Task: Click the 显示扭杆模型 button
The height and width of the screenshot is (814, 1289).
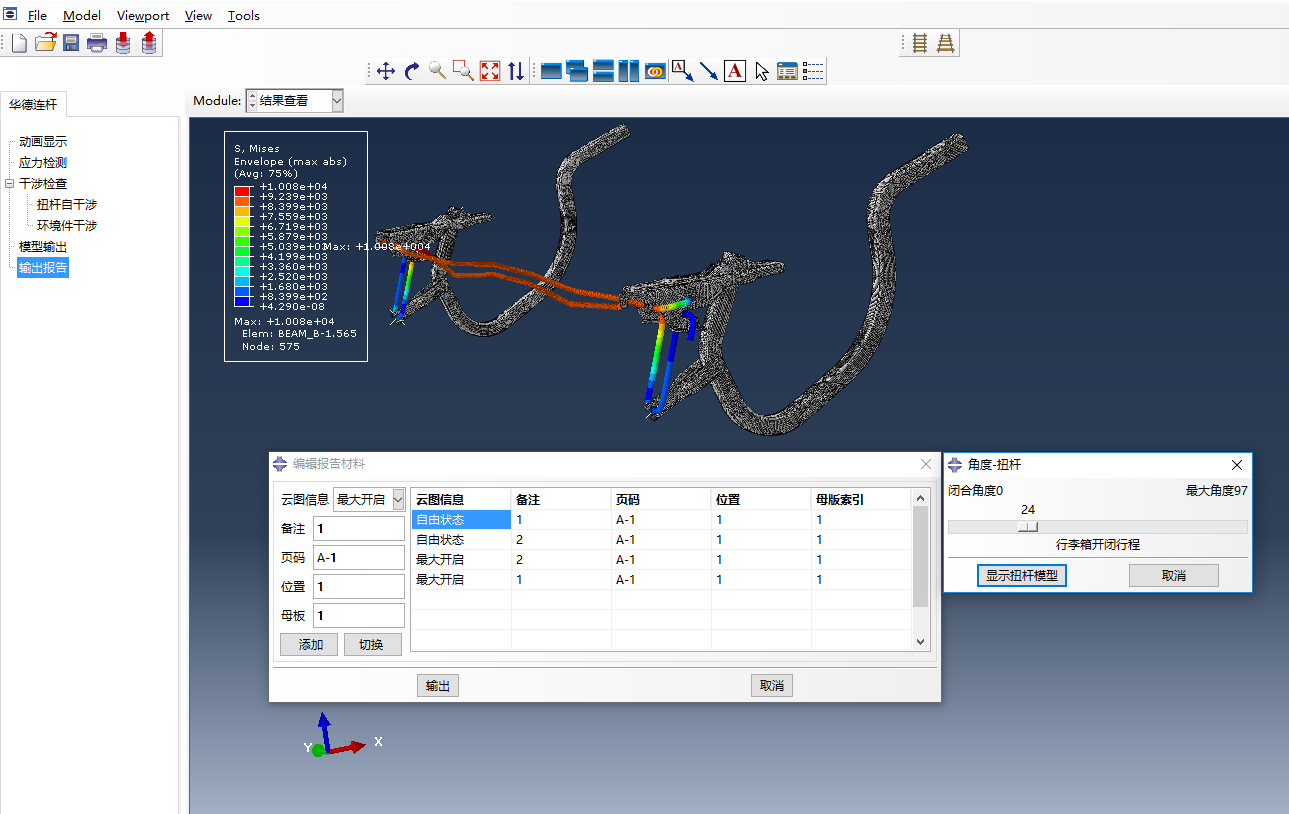Action: 1021,576
